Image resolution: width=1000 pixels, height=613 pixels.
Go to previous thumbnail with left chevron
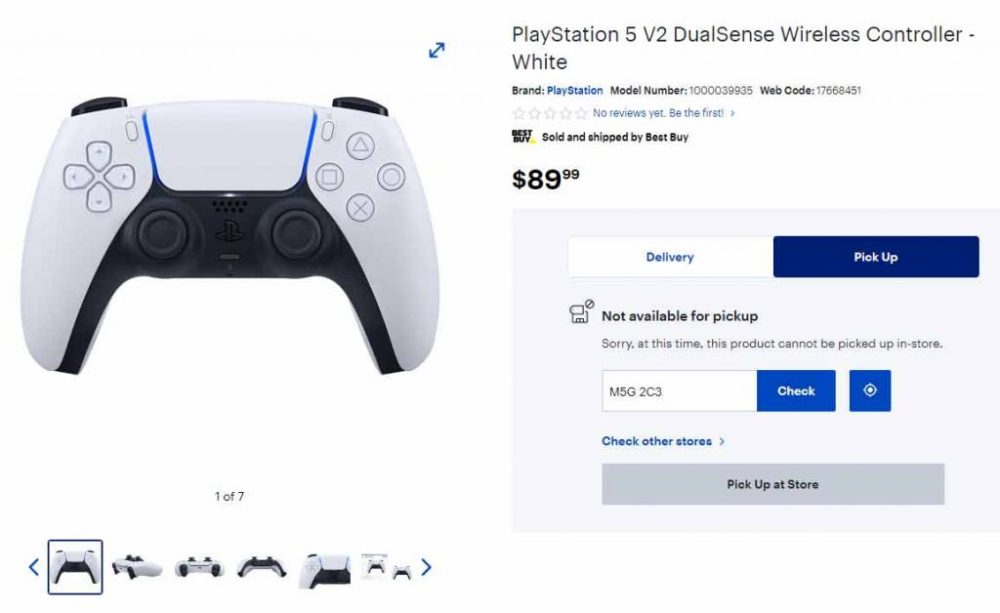point(34,567)
